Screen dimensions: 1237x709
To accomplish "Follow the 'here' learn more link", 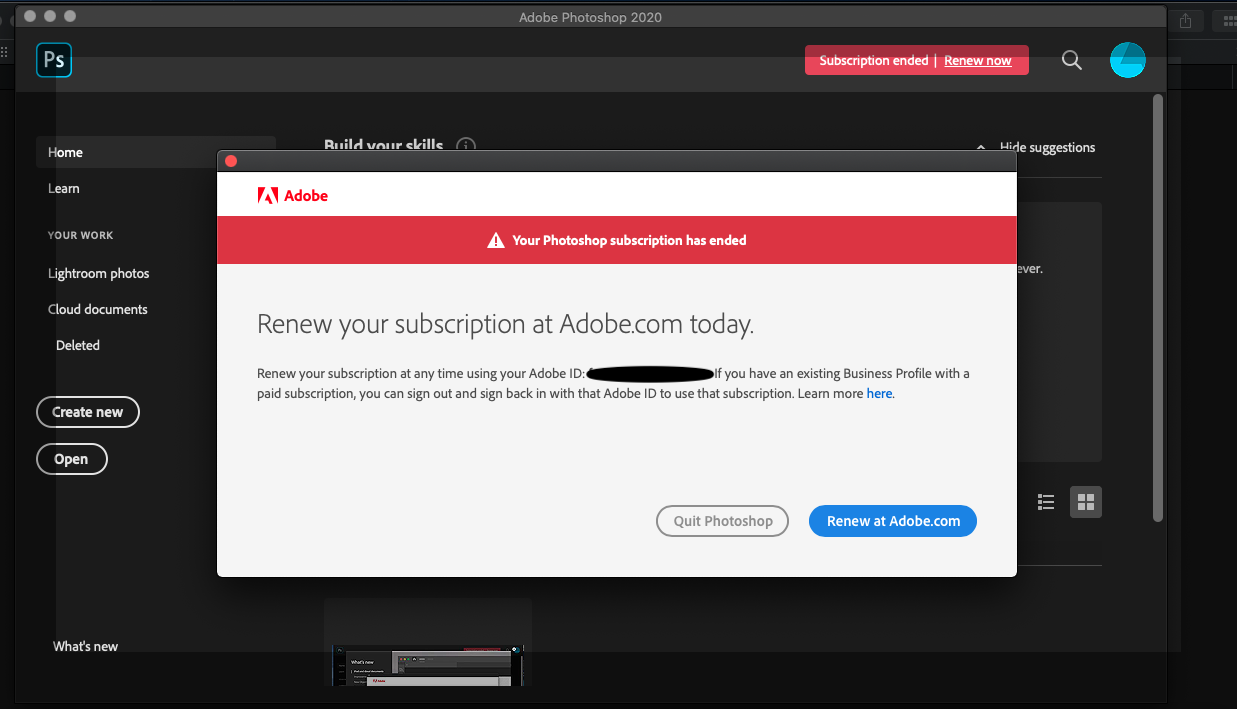I will click(x=879, y=394).
